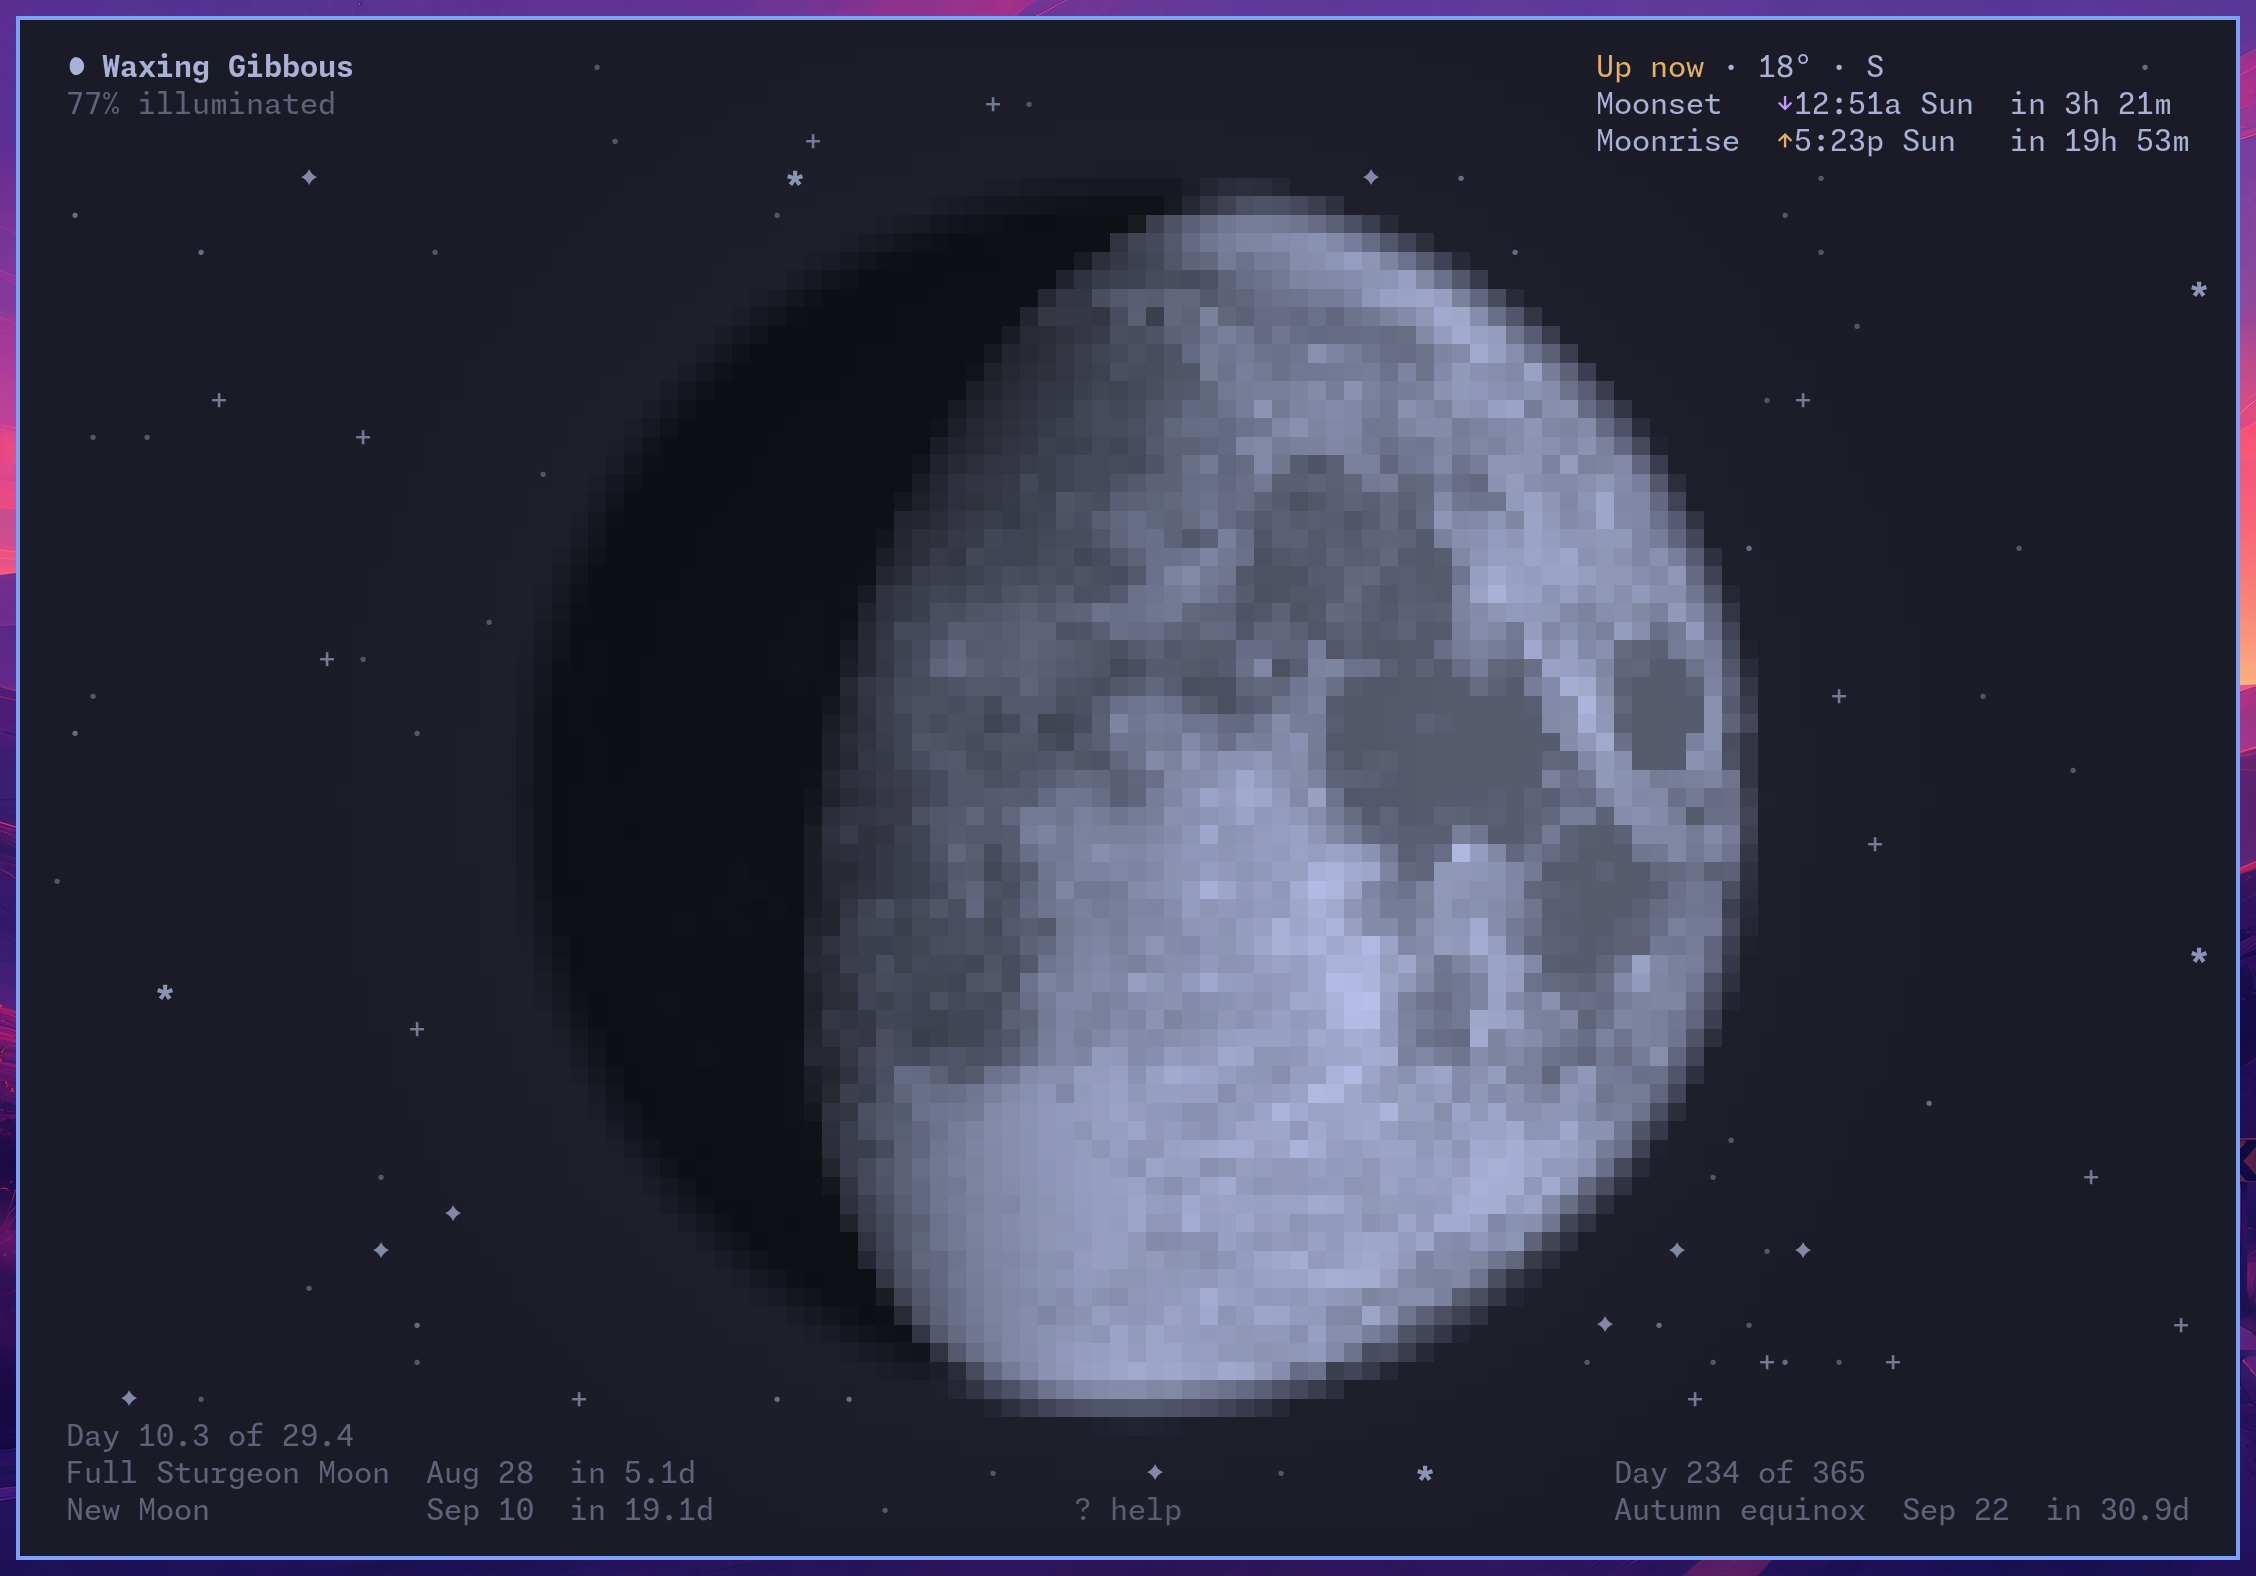Click the 'Sep 22' equinox date
The width and height of the screenshot is (2256, 1576).
(1956, 1510)
